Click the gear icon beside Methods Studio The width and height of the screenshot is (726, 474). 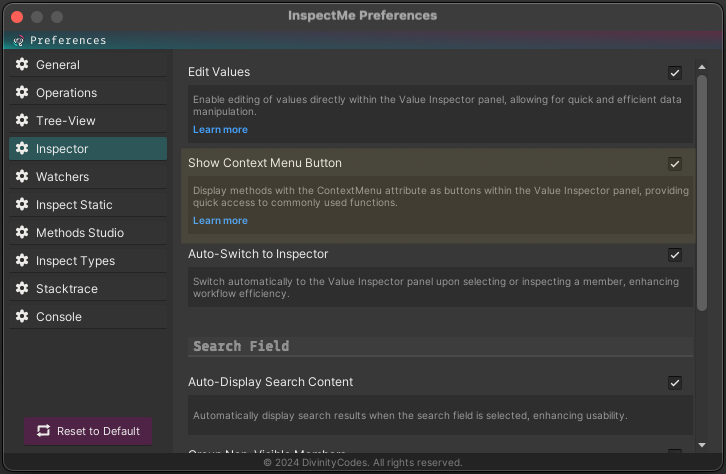(x=22, y=232)
